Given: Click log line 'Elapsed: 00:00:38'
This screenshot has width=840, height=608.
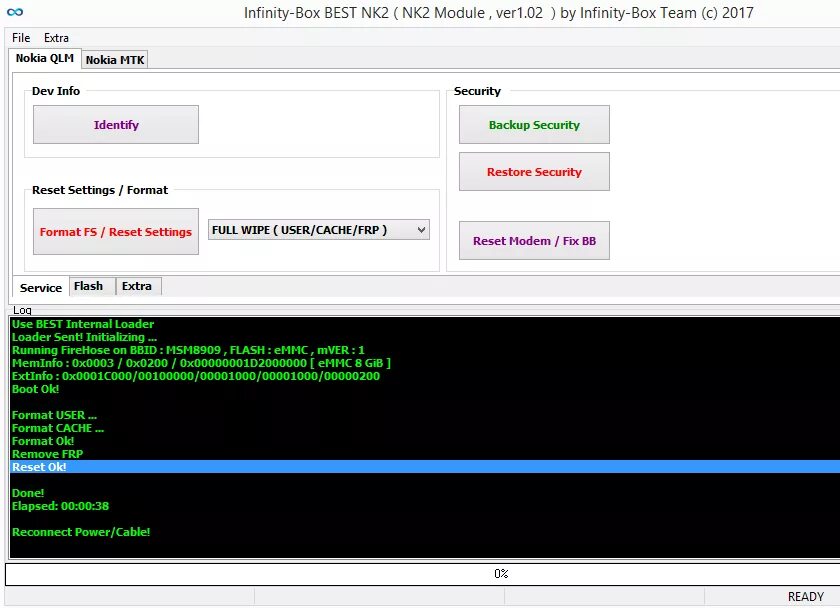Looking at the screenshot, I should pos(61,506).
